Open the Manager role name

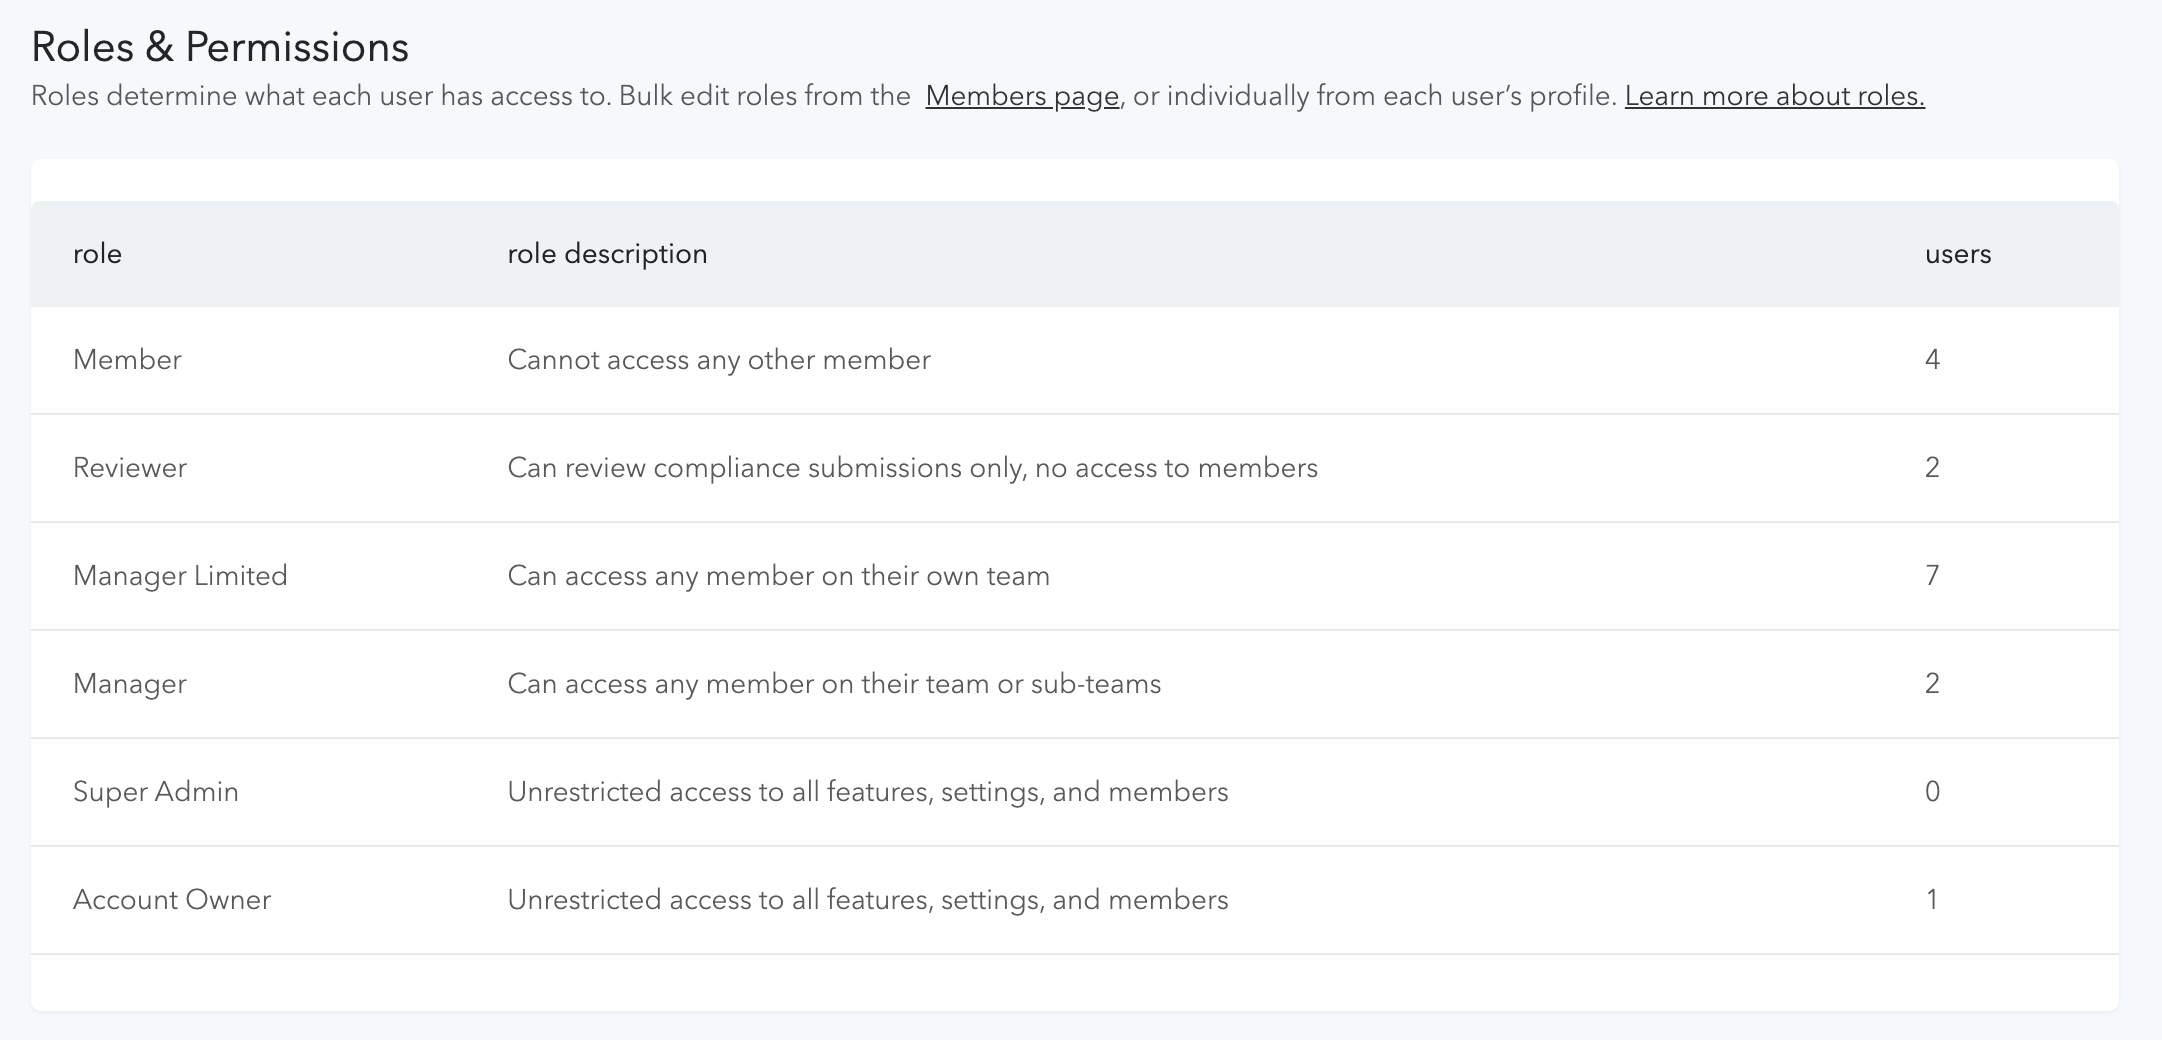(130, 684)
